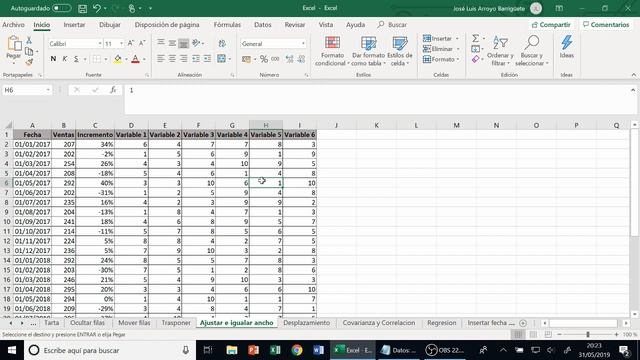The height and width of the screenshot is (360, 640).
Task: Expand the Insertar cells dropdown
Action: click(457, 38)
